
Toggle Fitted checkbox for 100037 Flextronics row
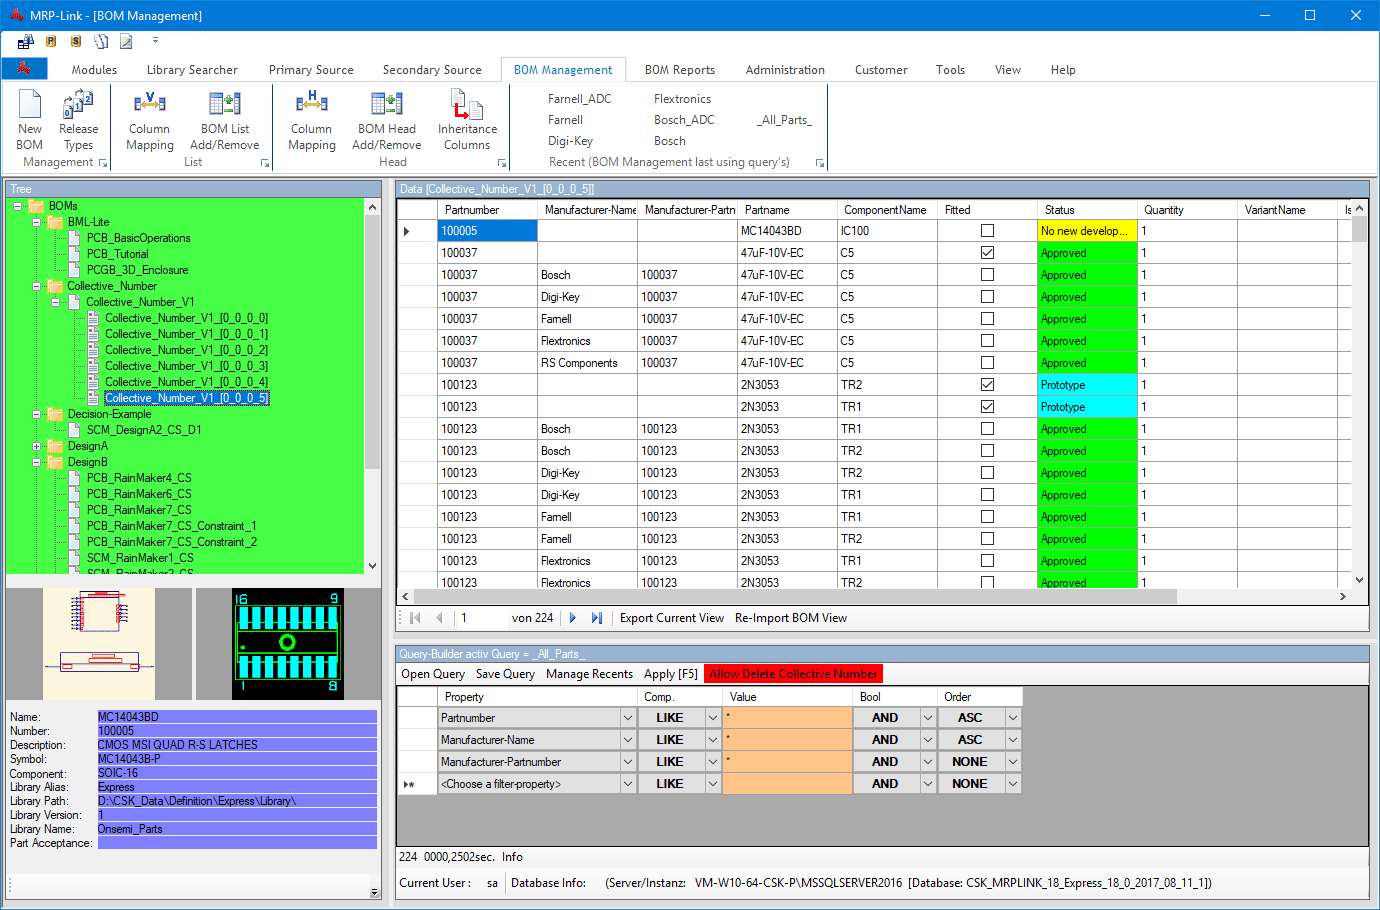point(987,341)
